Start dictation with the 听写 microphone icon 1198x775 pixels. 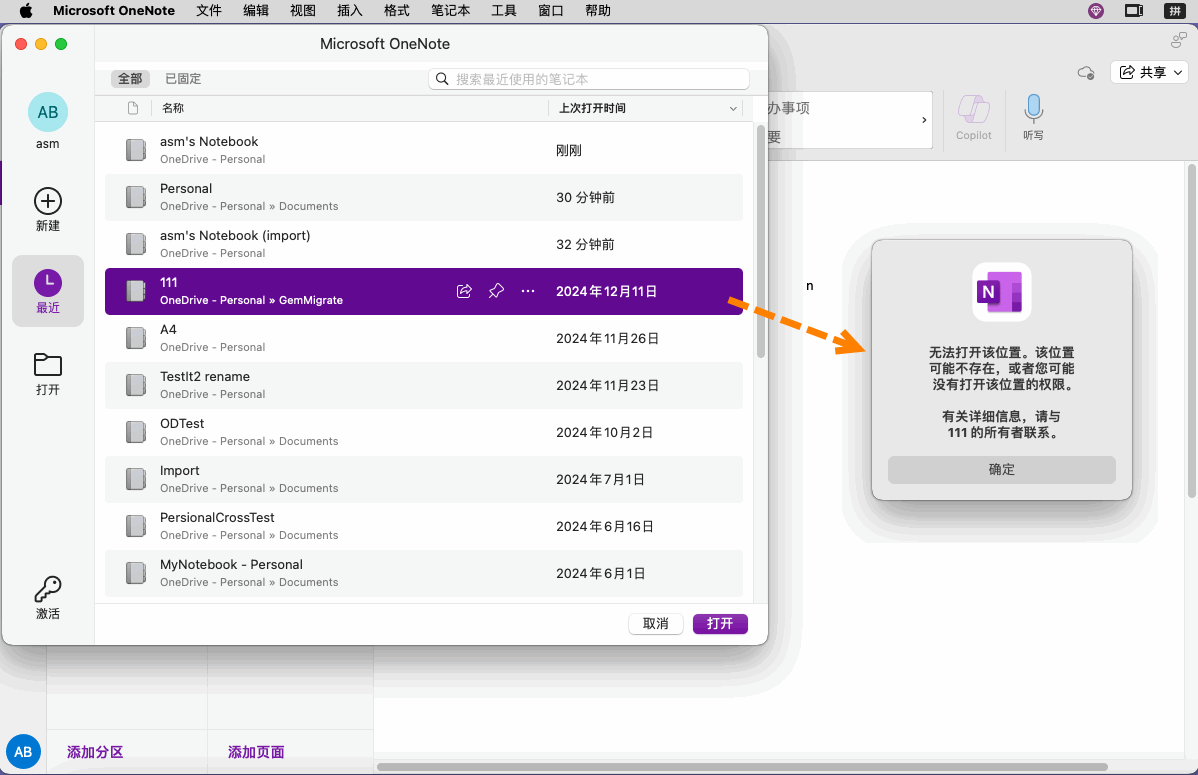point(1033,109)
